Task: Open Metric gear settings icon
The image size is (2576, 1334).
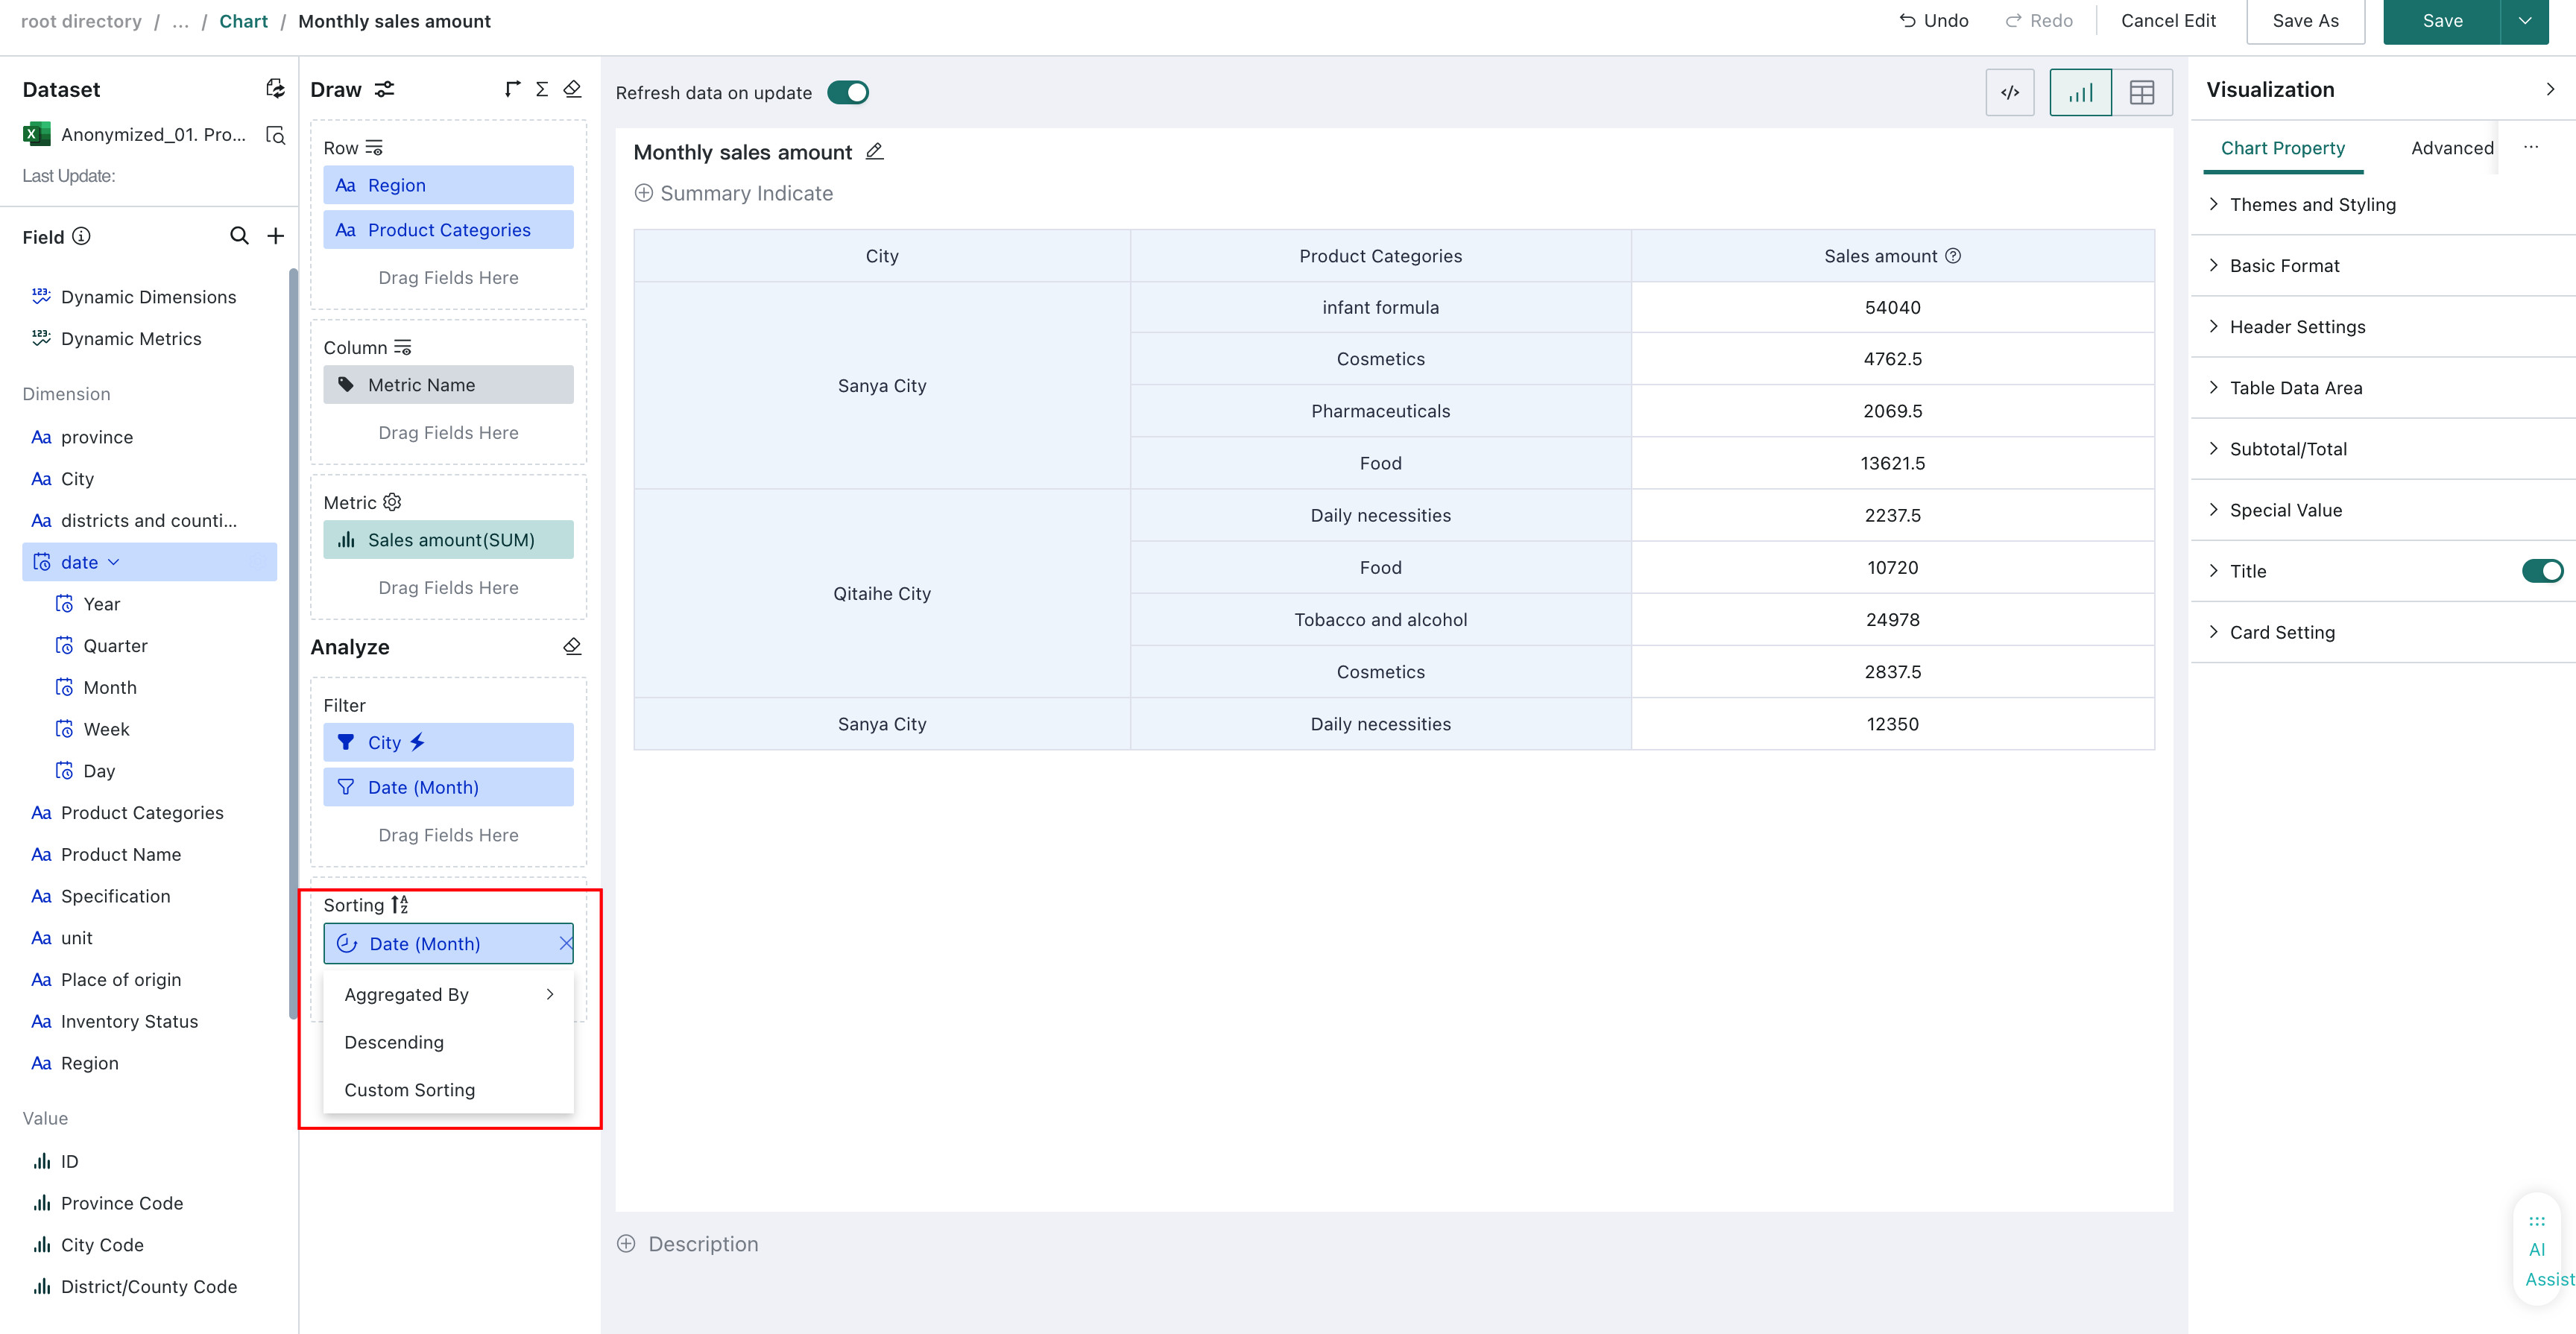Action: 392,502
